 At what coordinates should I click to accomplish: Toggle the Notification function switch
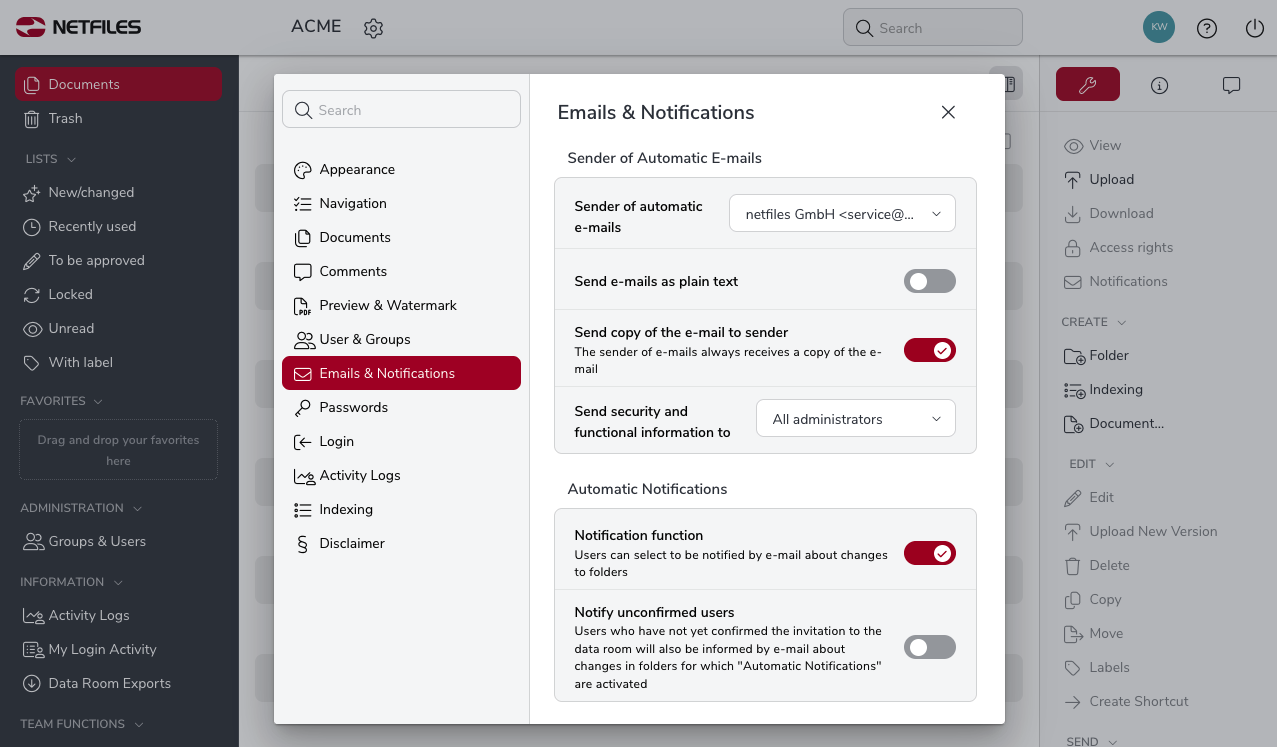click(930, 553)
